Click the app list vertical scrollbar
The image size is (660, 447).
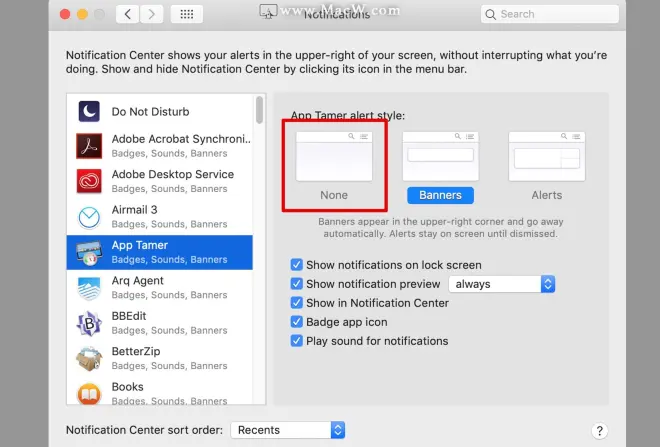pos(259,110)
